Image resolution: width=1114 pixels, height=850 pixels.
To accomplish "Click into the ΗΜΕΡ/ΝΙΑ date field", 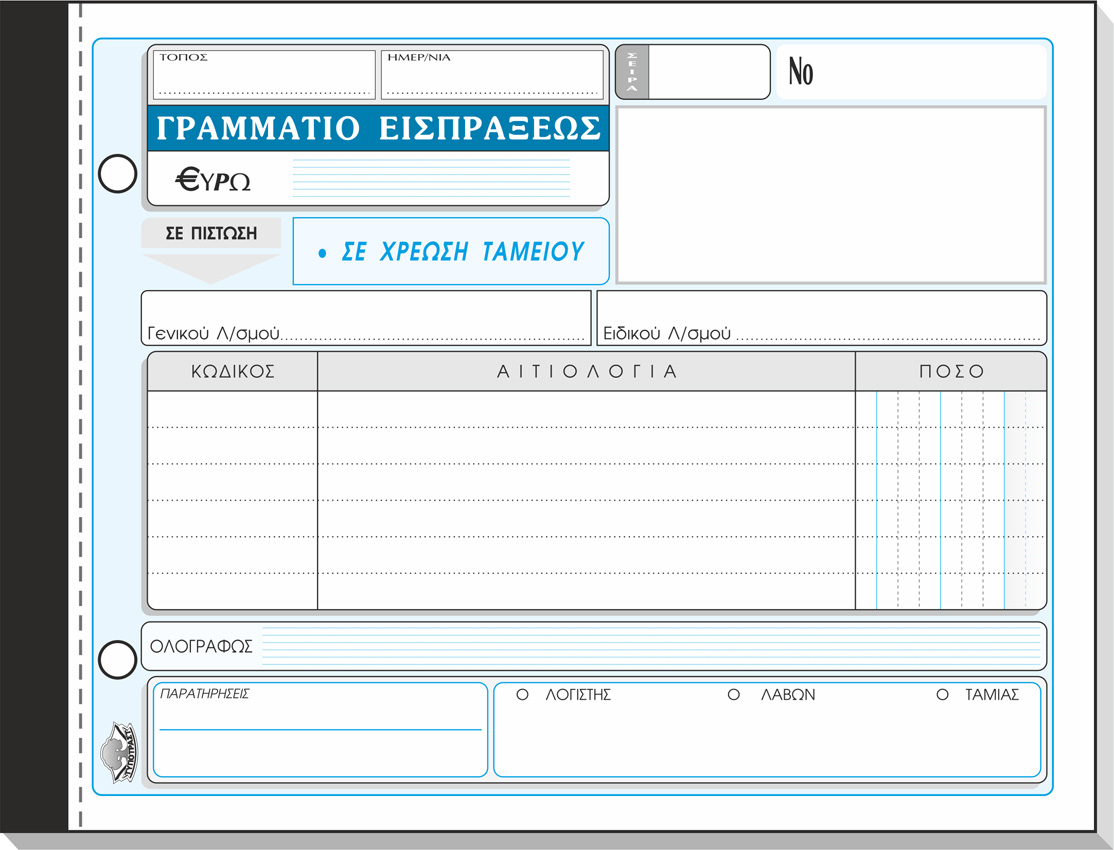I will click(492, 78).
